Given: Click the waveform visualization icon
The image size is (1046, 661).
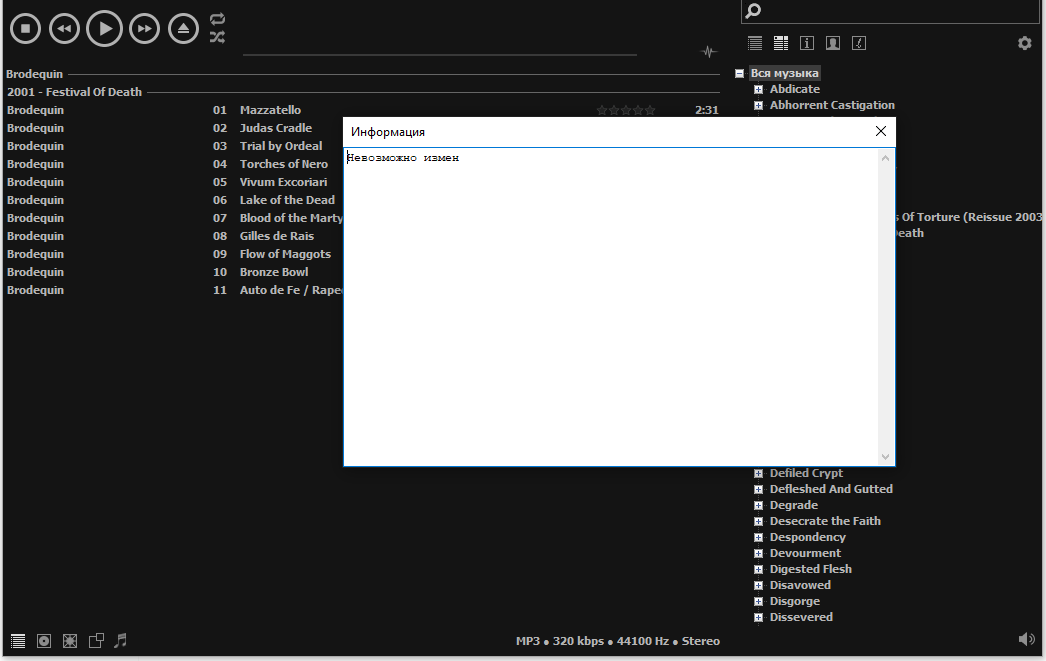Looking at the screenshot, I should (709, 52).
